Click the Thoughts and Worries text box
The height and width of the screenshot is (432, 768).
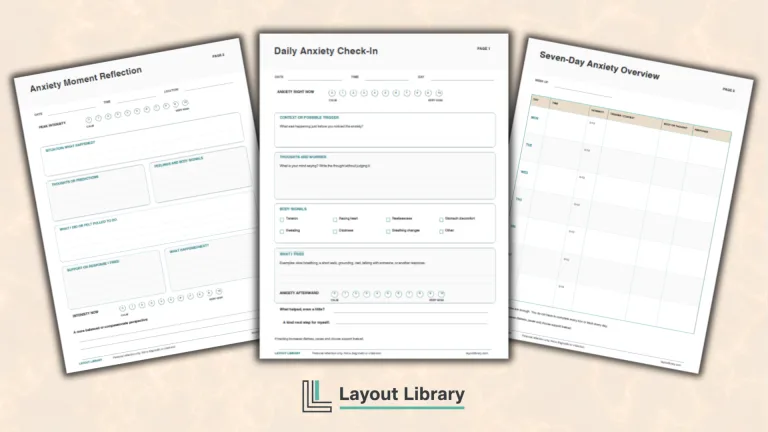(385, 176)
